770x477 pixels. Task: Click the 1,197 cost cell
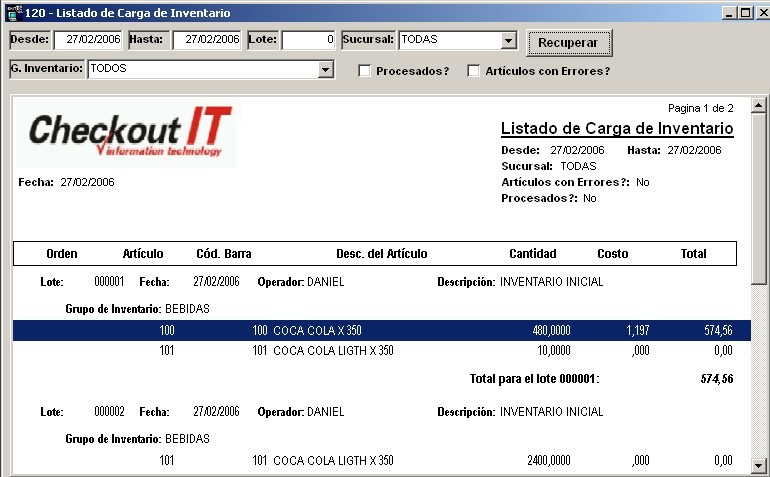coord(638,330)
